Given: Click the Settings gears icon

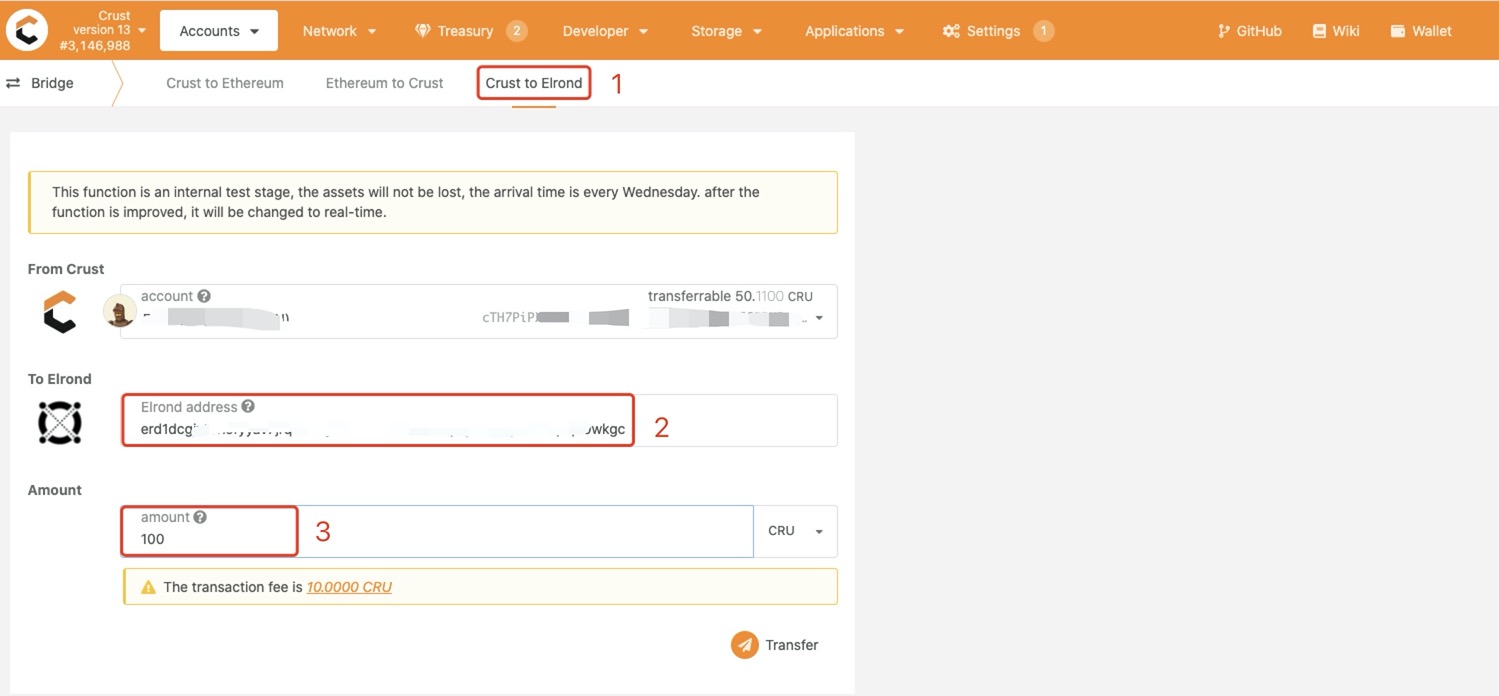Looking at the screenshot, I should click(x=951, y=31).
